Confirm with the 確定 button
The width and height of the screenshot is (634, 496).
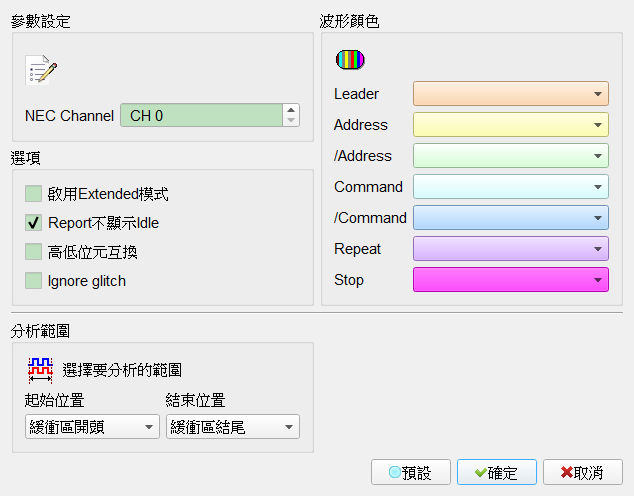click(x=497, y=472)
